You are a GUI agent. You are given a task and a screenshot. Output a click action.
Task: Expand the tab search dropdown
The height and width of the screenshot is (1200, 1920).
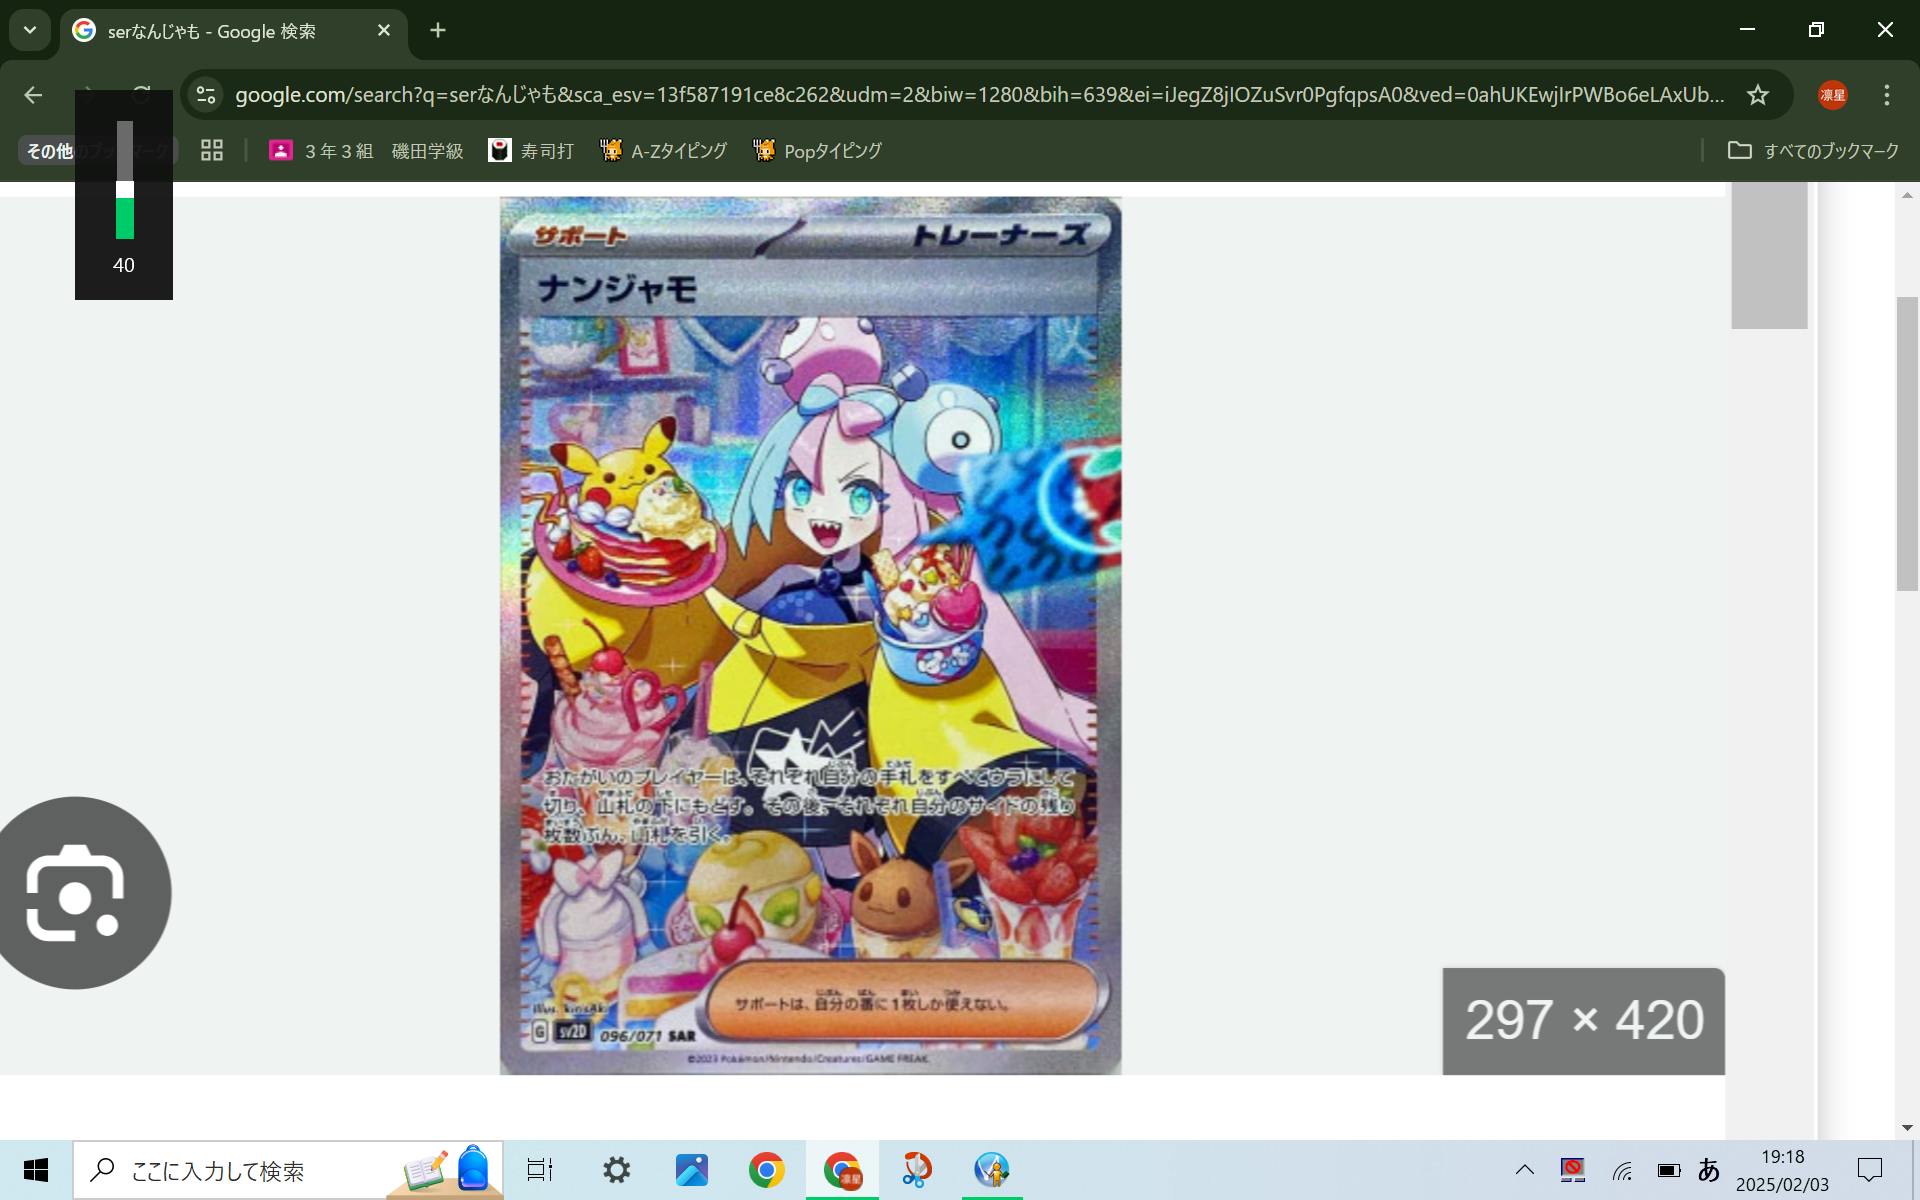tap(30, 30)
